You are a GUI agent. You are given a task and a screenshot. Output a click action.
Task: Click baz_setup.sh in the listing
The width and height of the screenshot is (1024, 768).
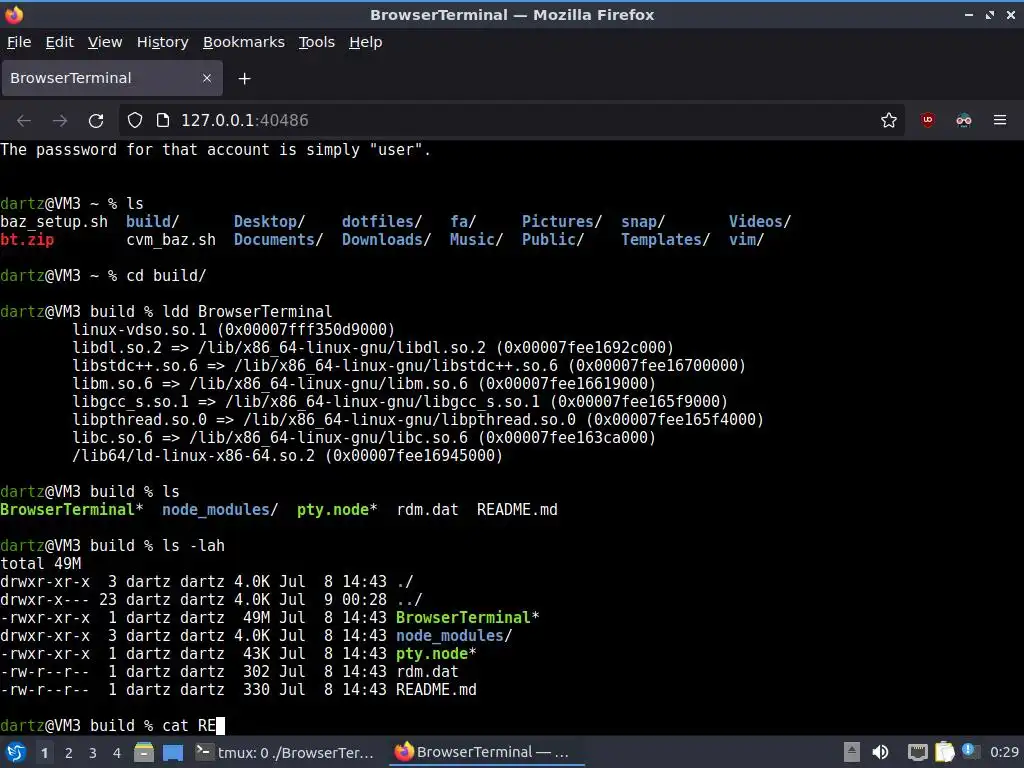(x=54, y=221)
